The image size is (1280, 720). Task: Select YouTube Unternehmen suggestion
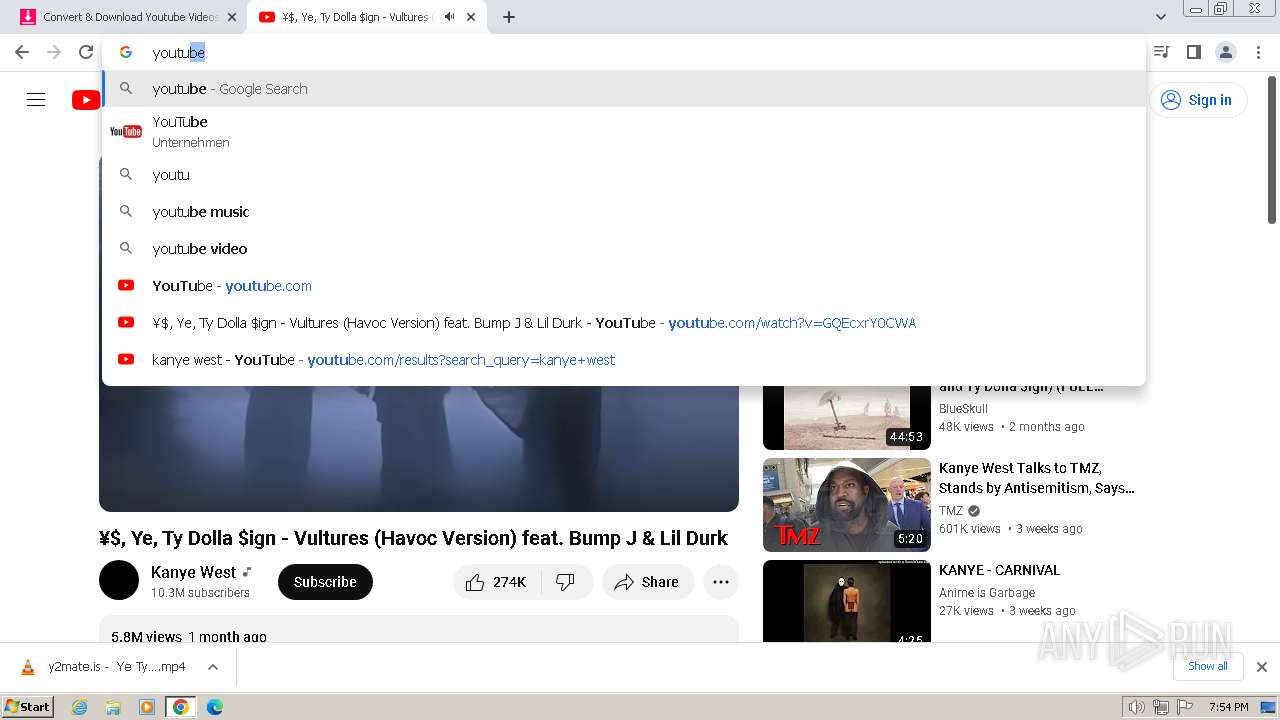click(624, 131)
